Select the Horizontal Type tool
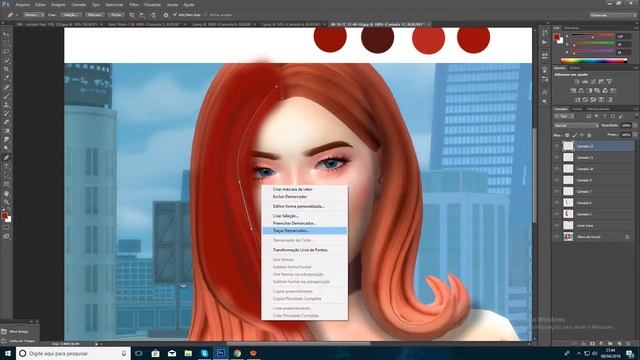 6,167
